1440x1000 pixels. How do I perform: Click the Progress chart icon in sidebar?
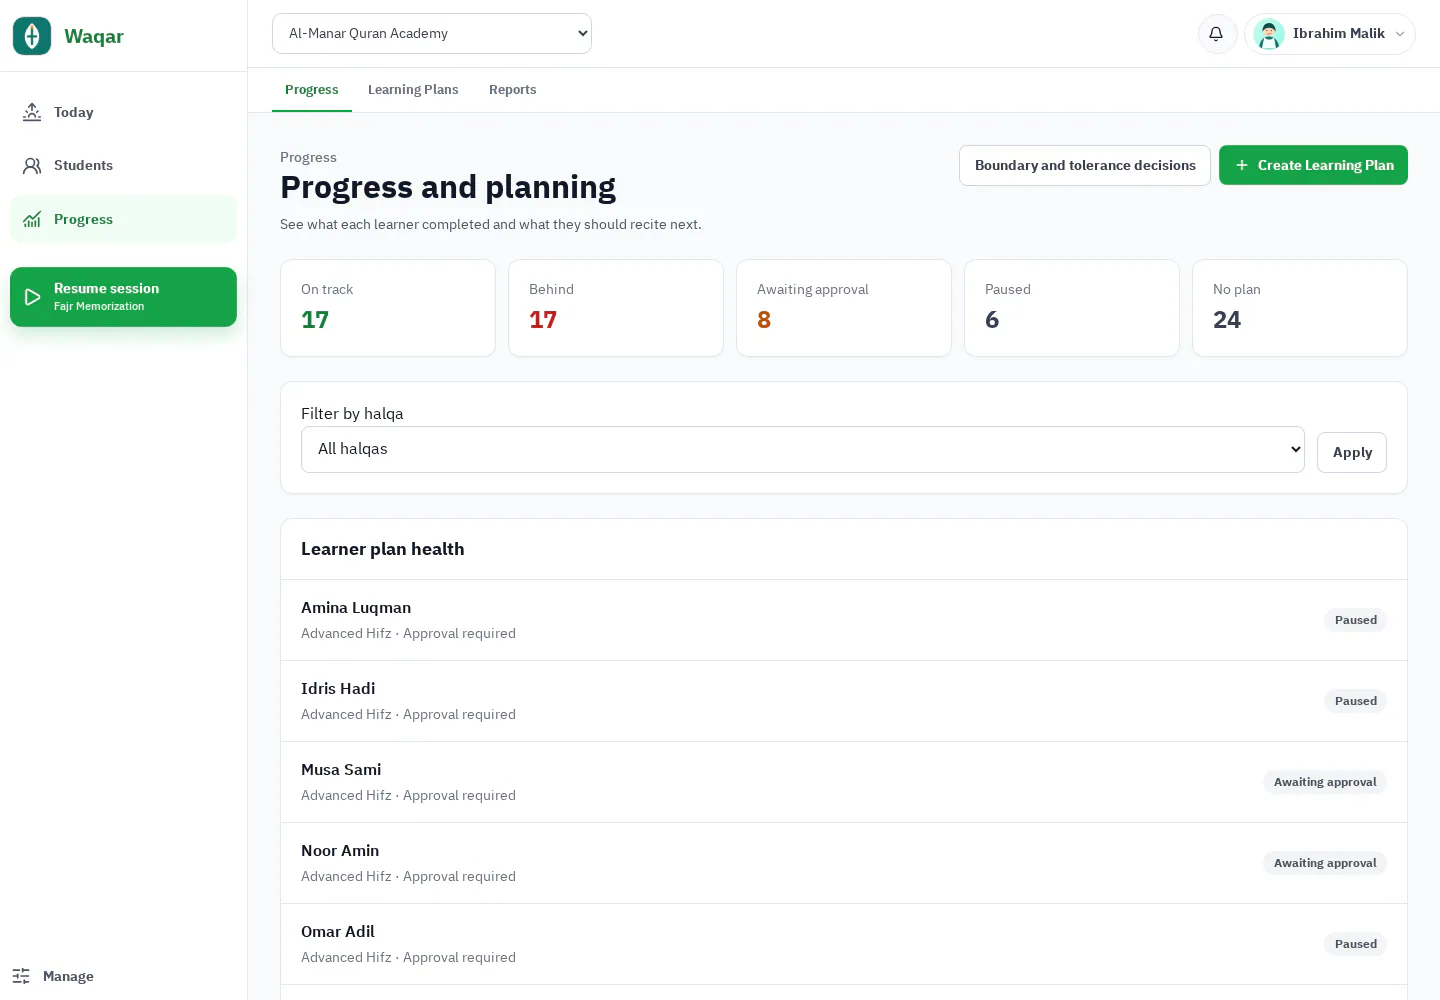tap(32, 219)
